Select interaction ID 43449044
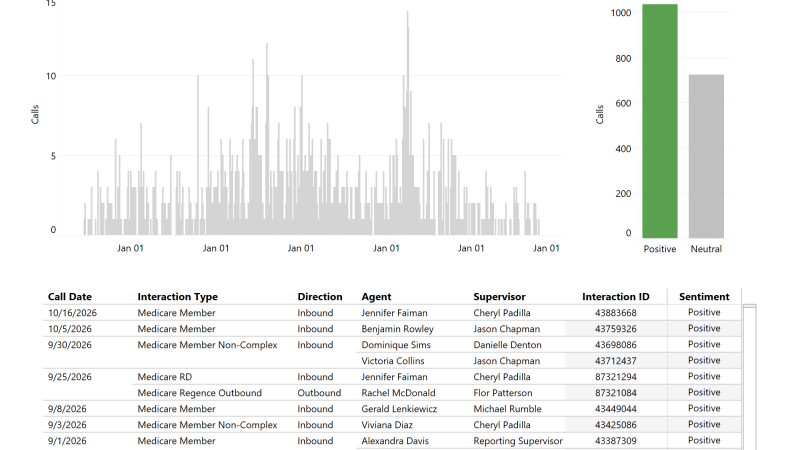The image size is (800, 450). click(616, 409)
